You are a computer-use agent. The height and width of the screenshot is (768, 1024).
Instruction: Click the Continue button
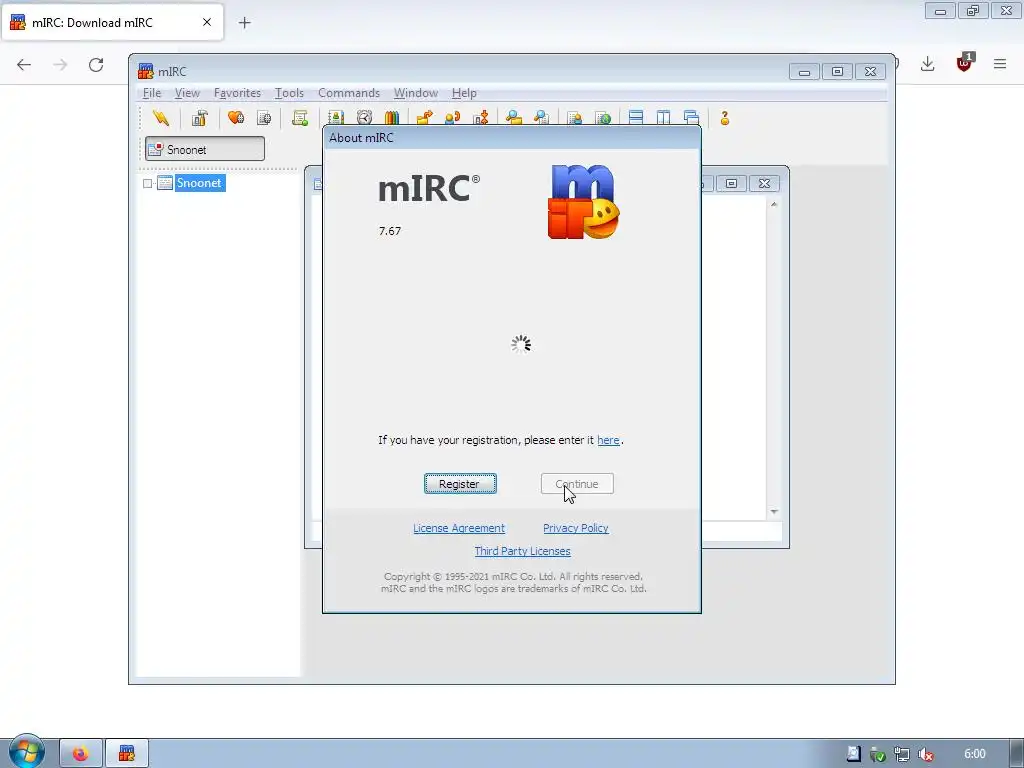click(x=577, y=484)
